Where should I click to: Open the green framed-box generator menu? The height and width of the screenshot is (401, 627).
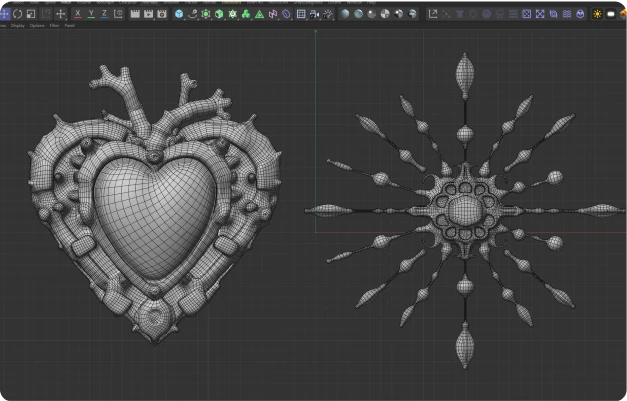tap(206, 14)
